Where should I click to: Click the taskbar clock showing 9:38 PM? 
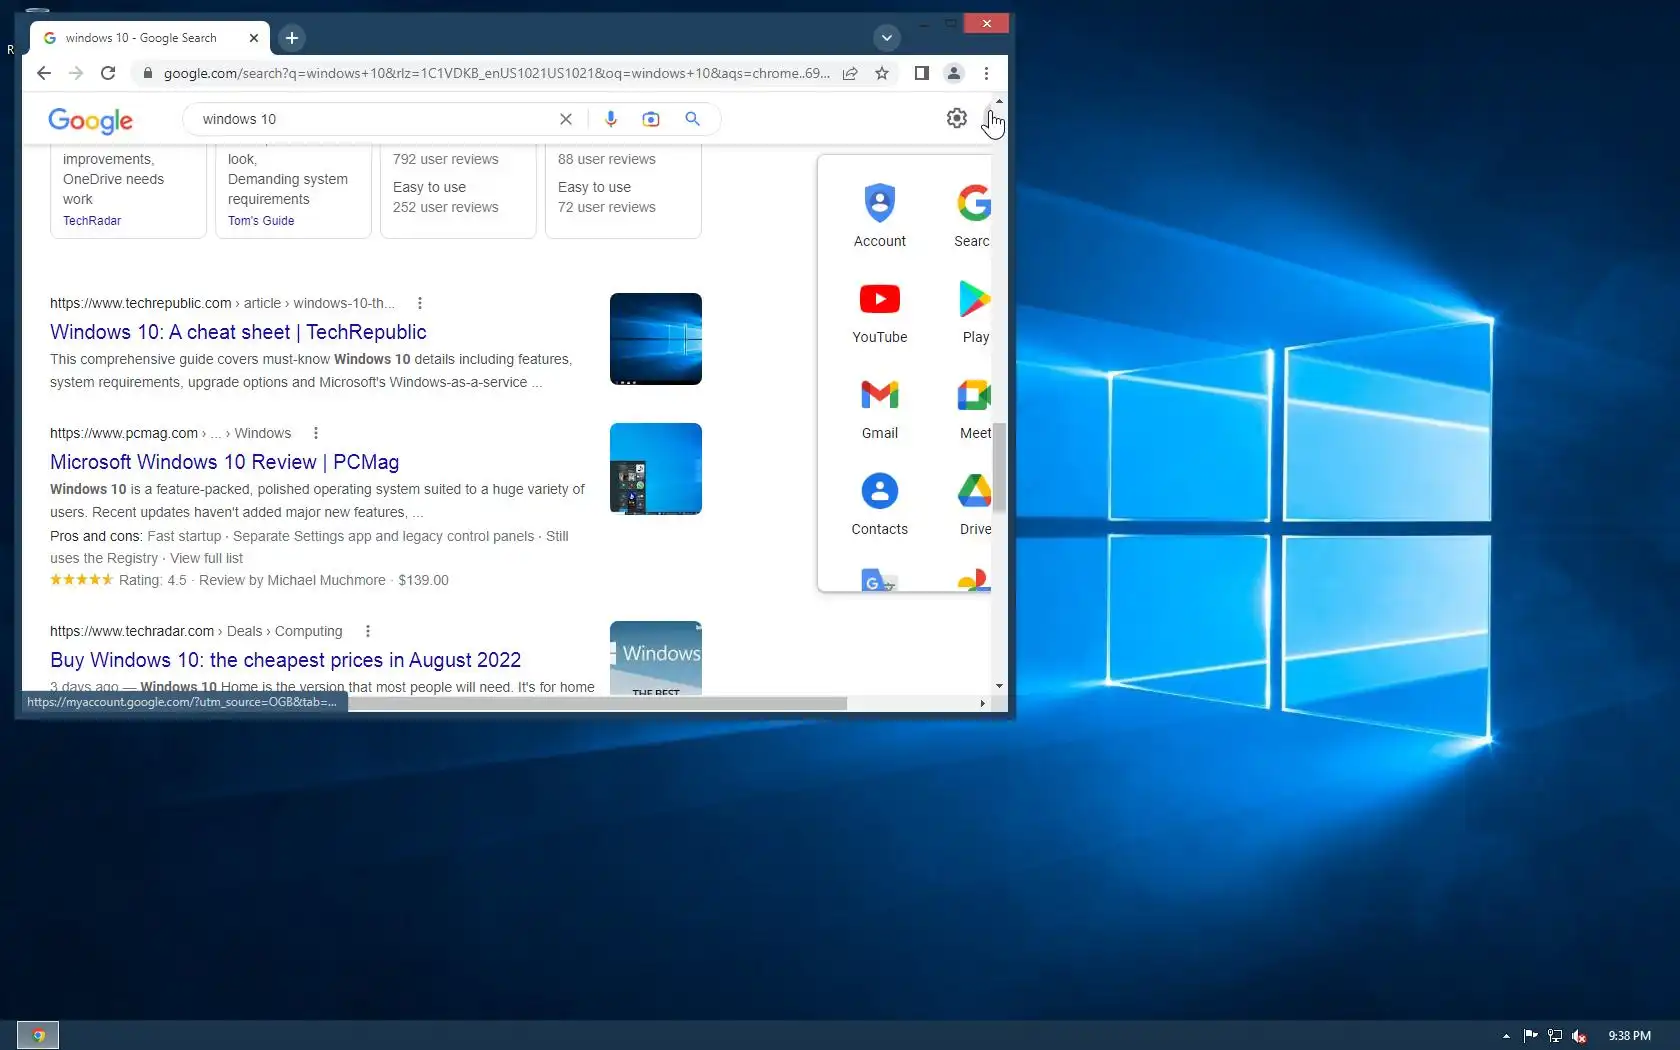coord(1629,1036)
